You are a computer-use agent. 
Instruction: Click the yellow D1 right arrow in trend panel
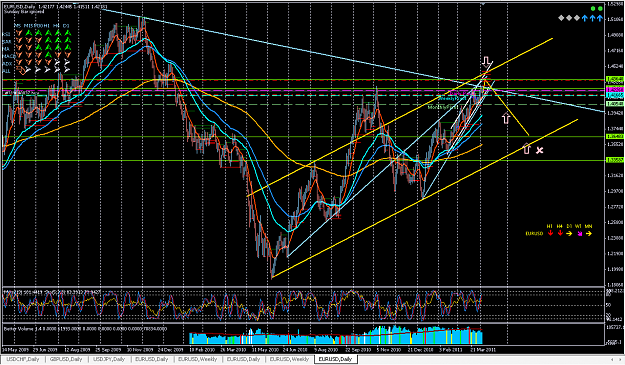coord(570,233)
